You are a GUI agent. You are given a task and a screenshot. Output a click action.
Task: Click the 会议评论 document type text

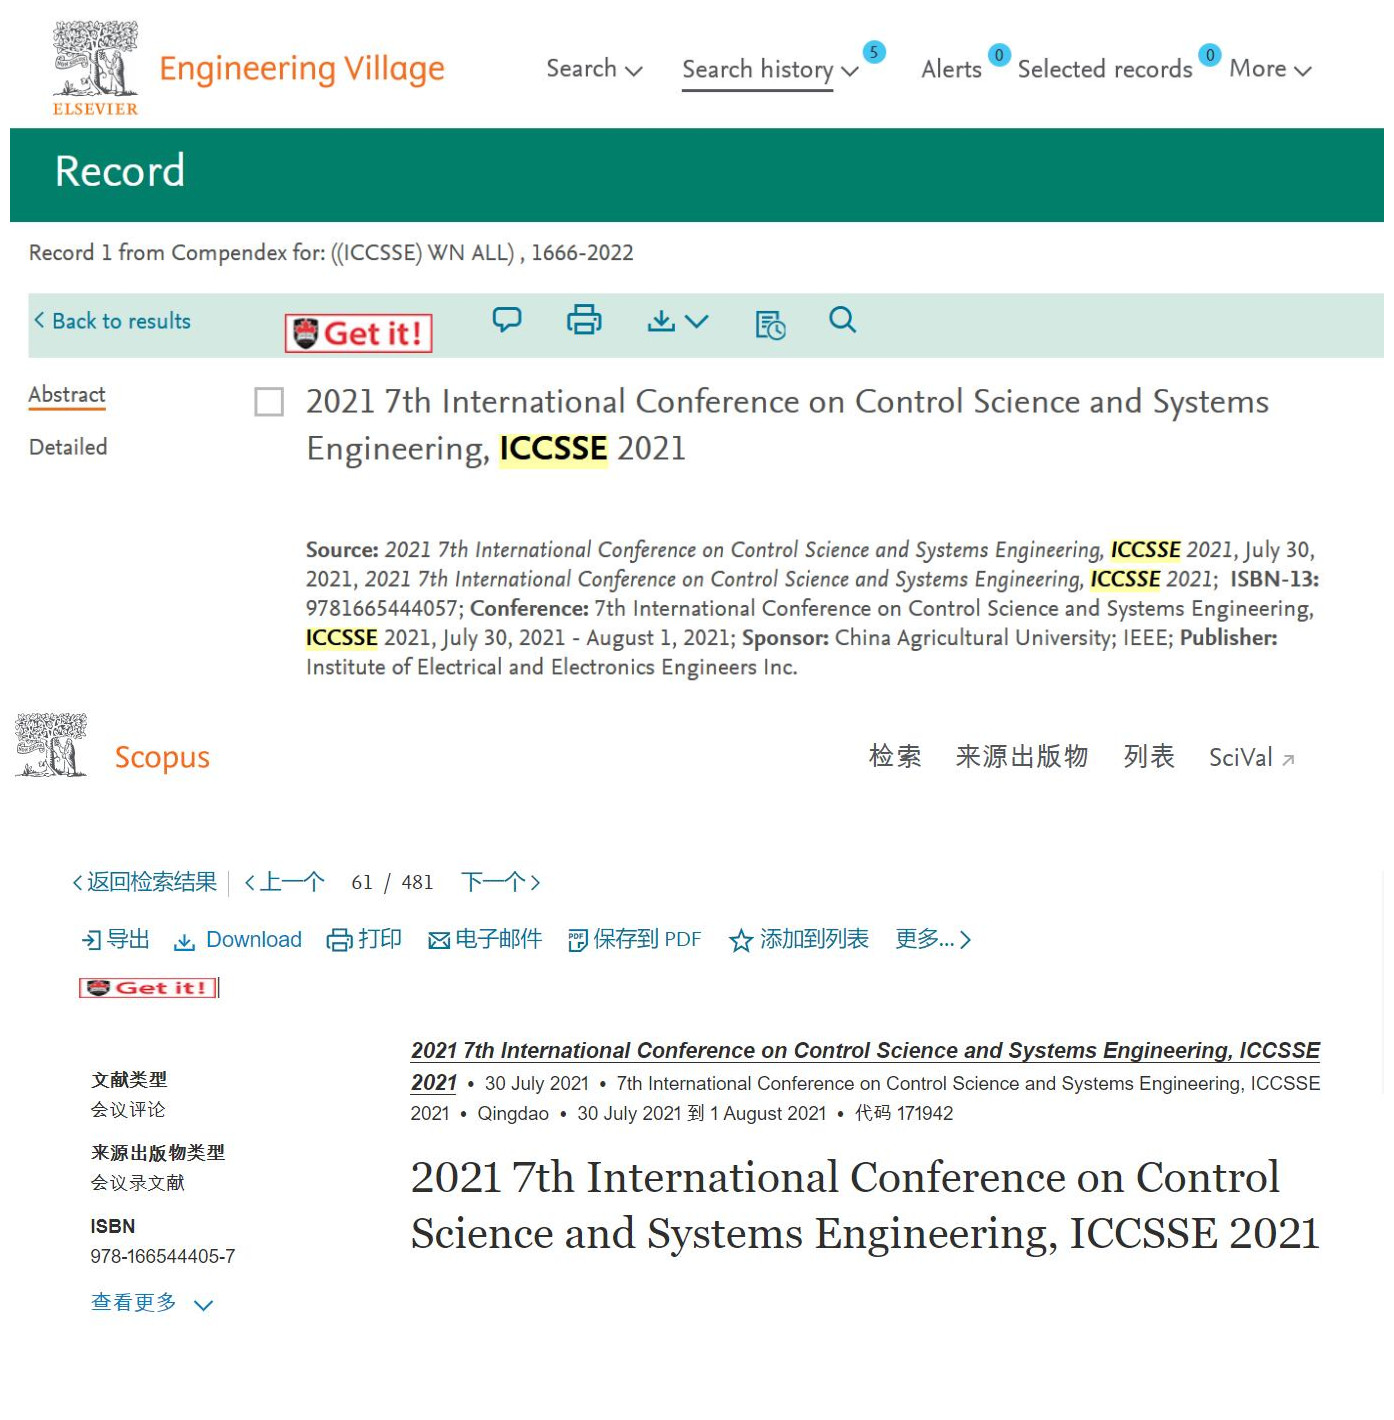(128, 1109)
